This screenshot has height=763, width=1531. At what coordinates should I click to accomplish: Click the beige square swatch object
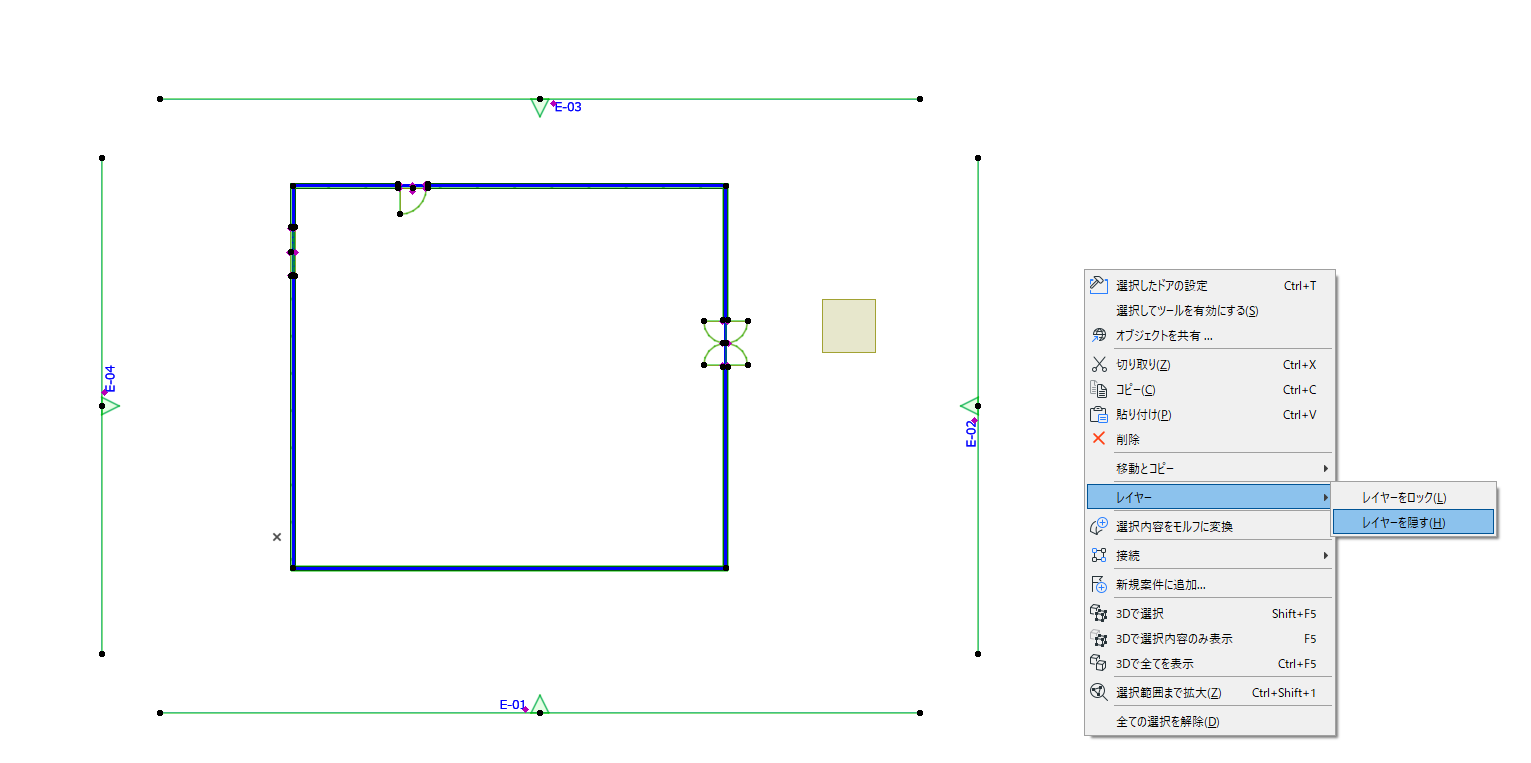849,326
